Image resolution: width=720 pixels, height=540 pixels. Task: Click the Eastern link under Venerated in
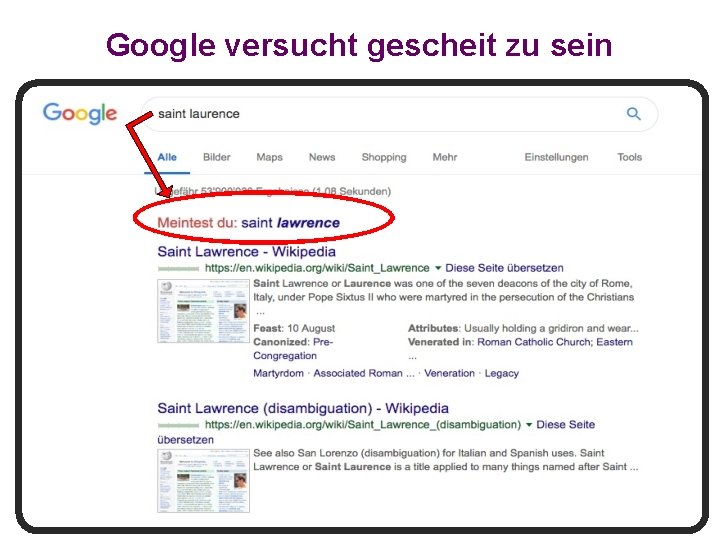pyautogui.click(x=614, y=342)
